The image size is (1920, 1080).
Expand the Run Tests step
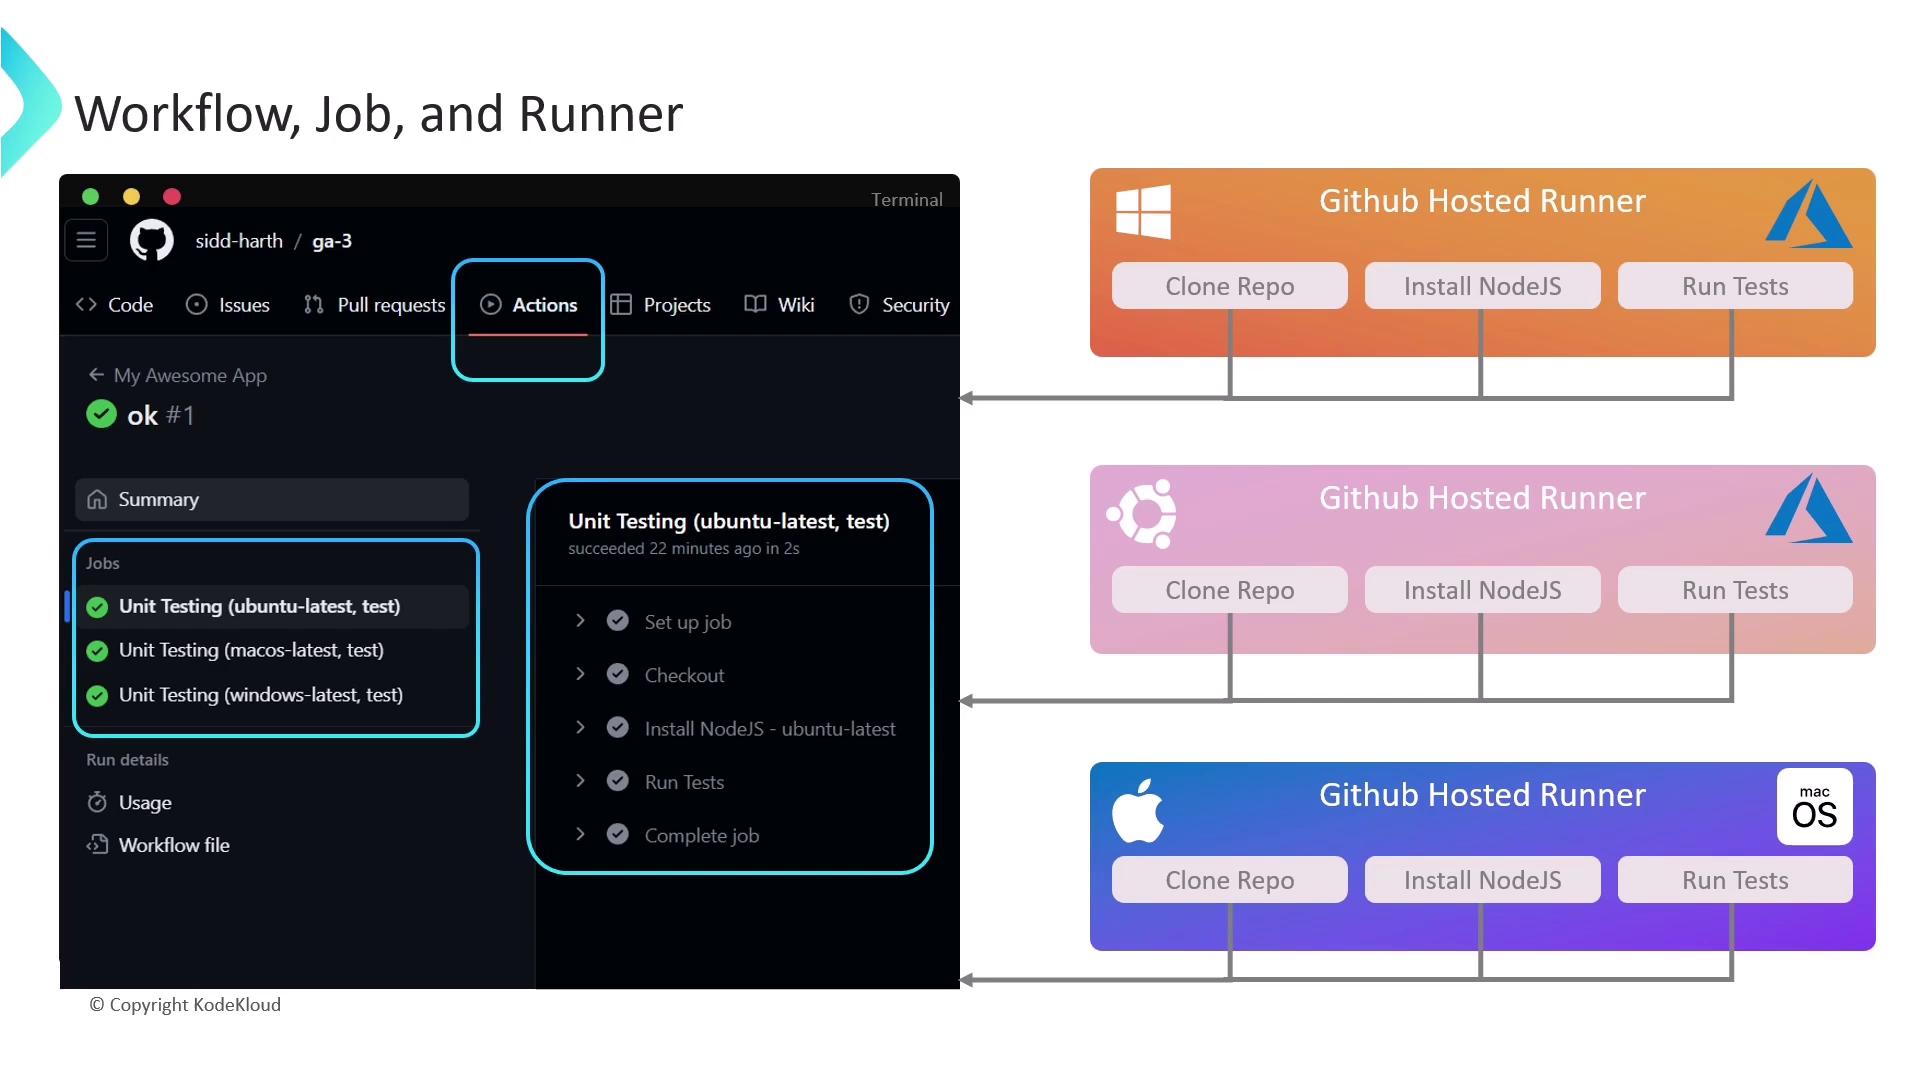[x=580, y=781]
